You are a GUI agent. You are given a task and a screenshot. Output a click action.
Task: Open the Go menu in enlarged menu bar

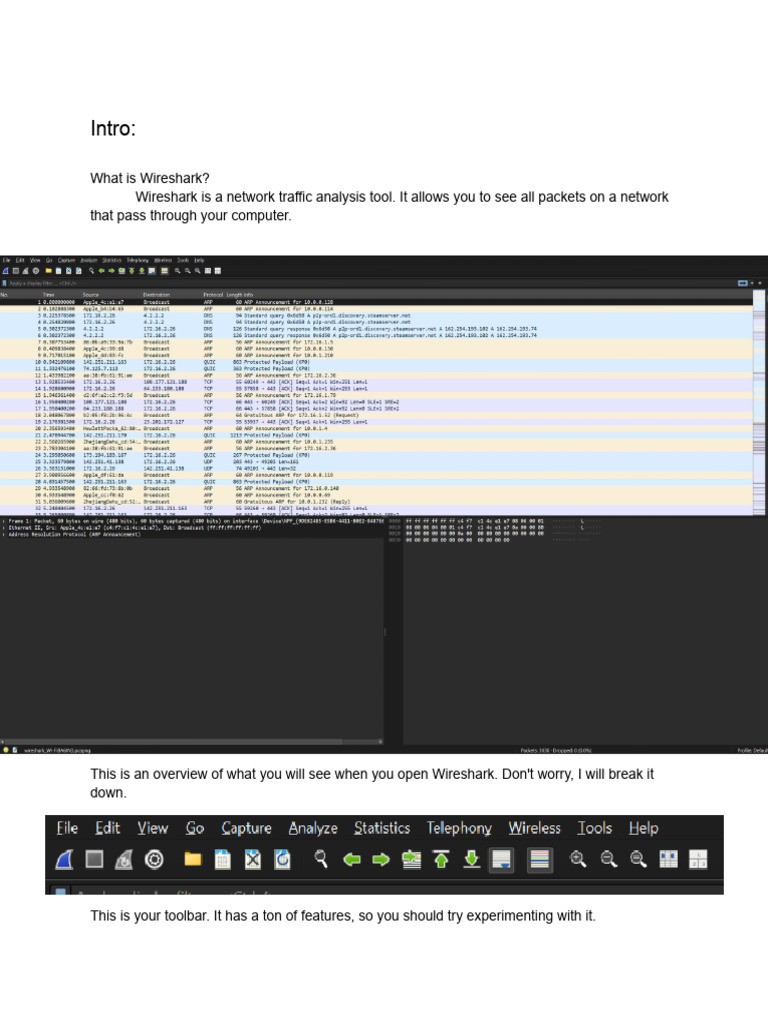tap(195, 828)
